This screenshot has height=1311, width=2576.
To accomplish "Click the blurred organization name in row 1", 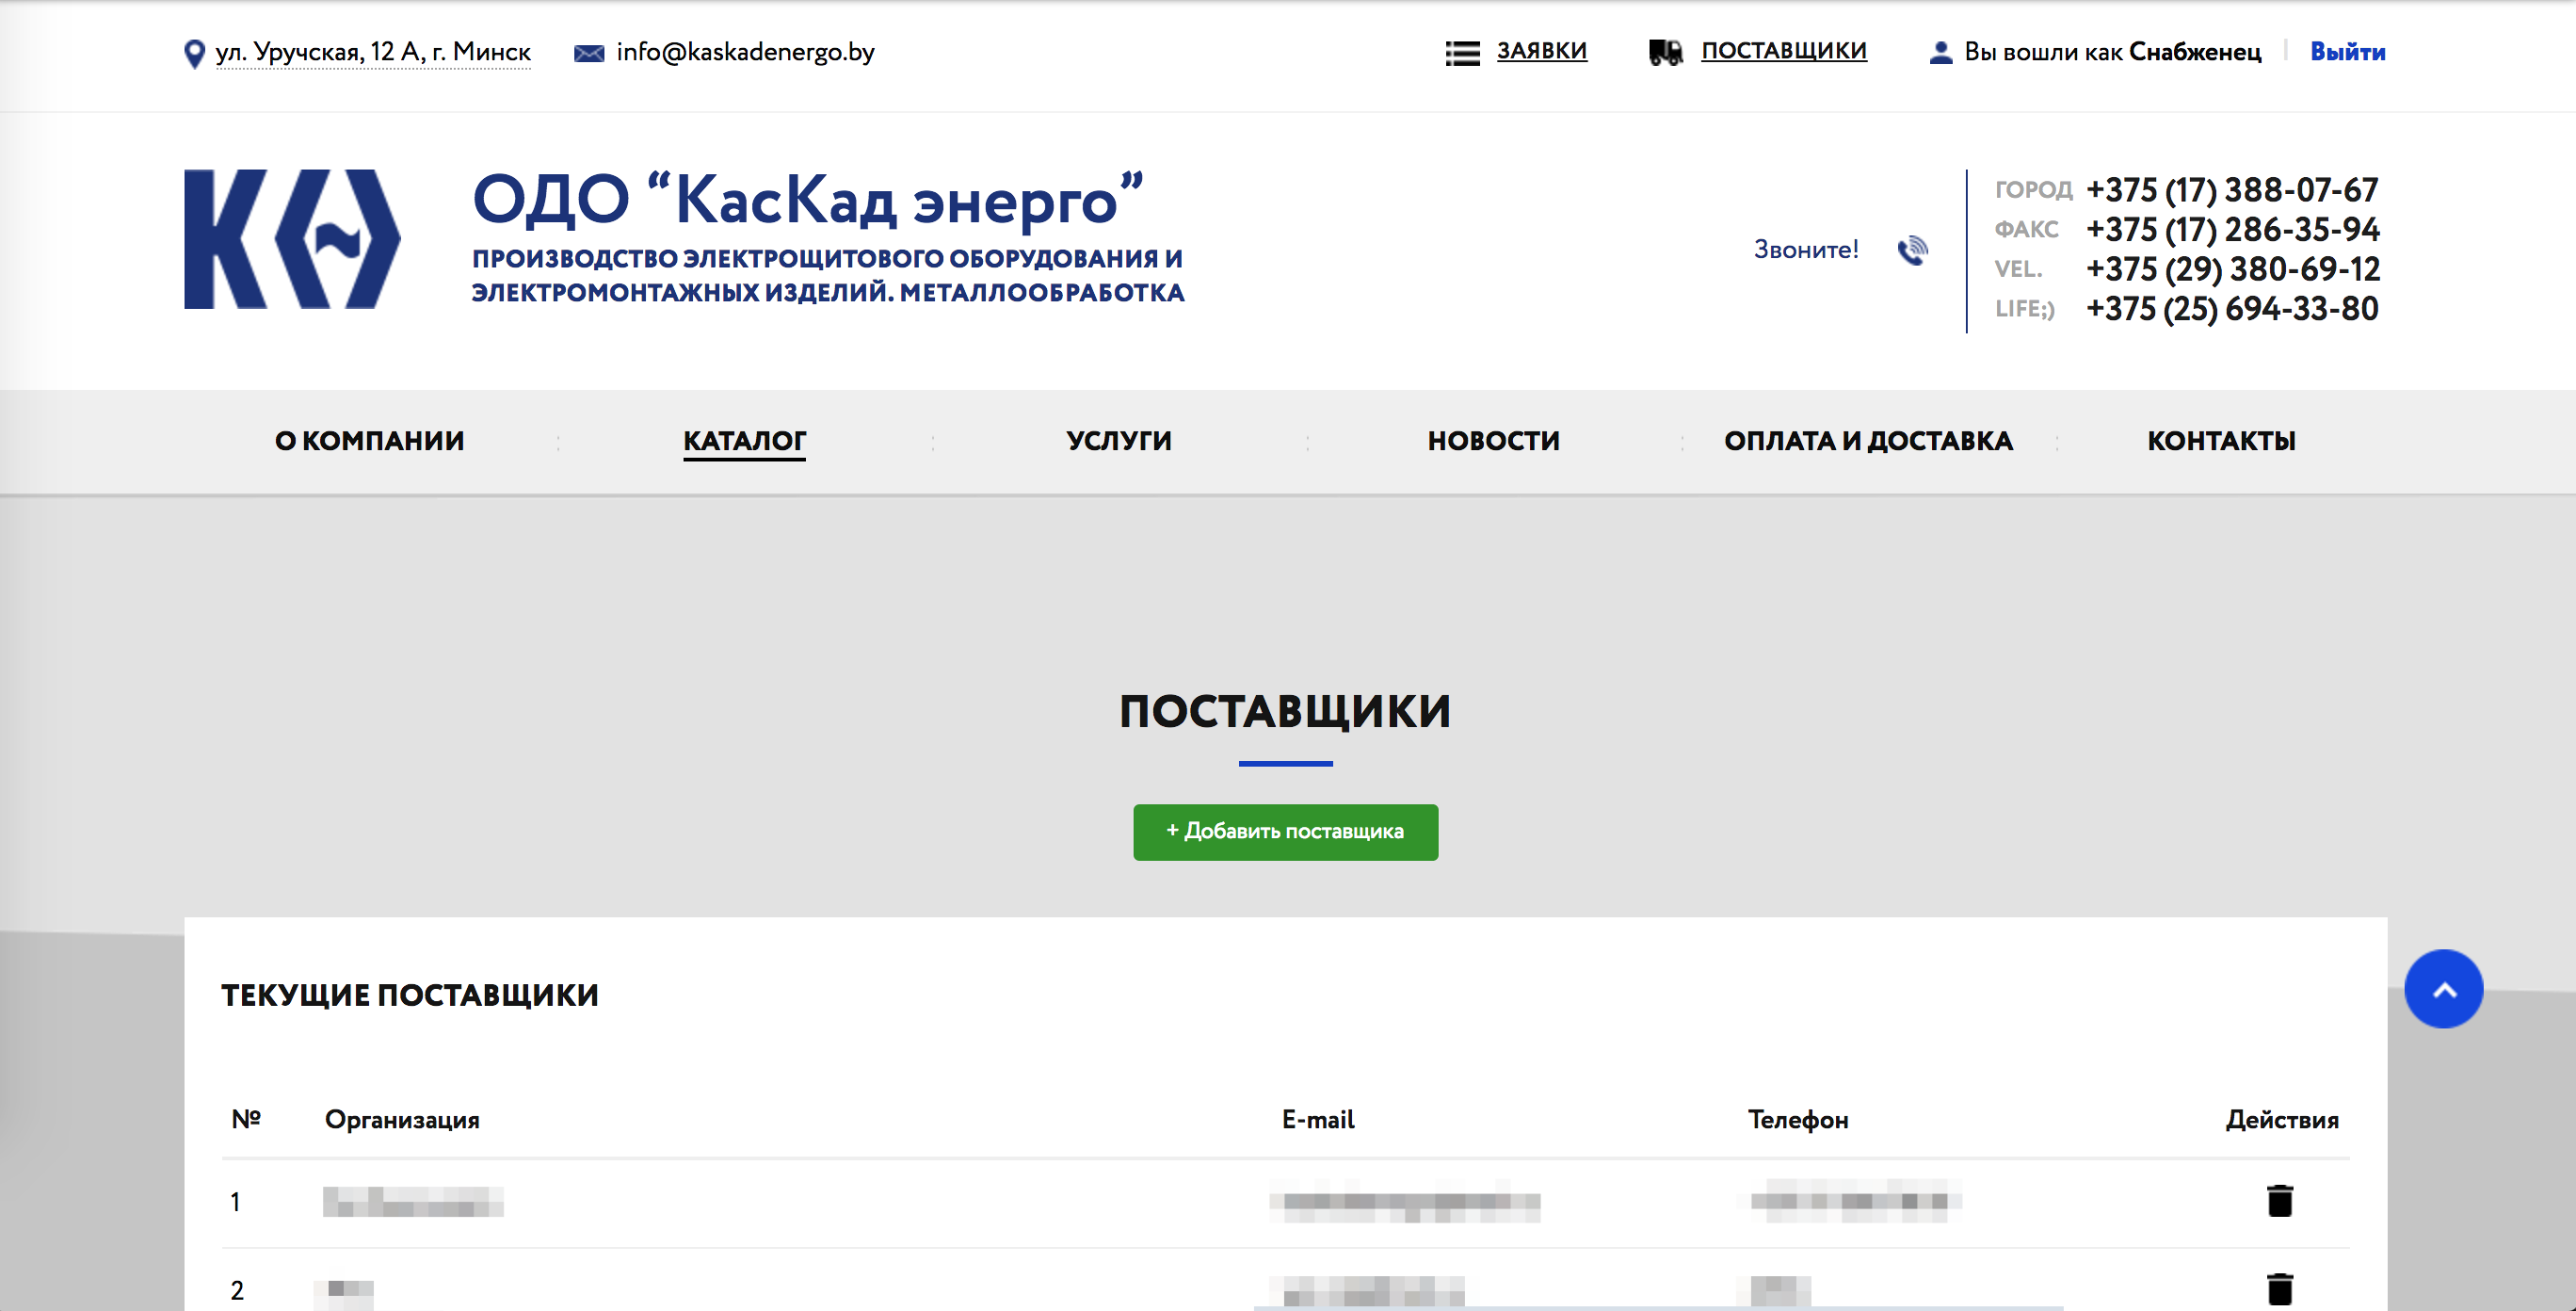I will [x=413, y=1201].
